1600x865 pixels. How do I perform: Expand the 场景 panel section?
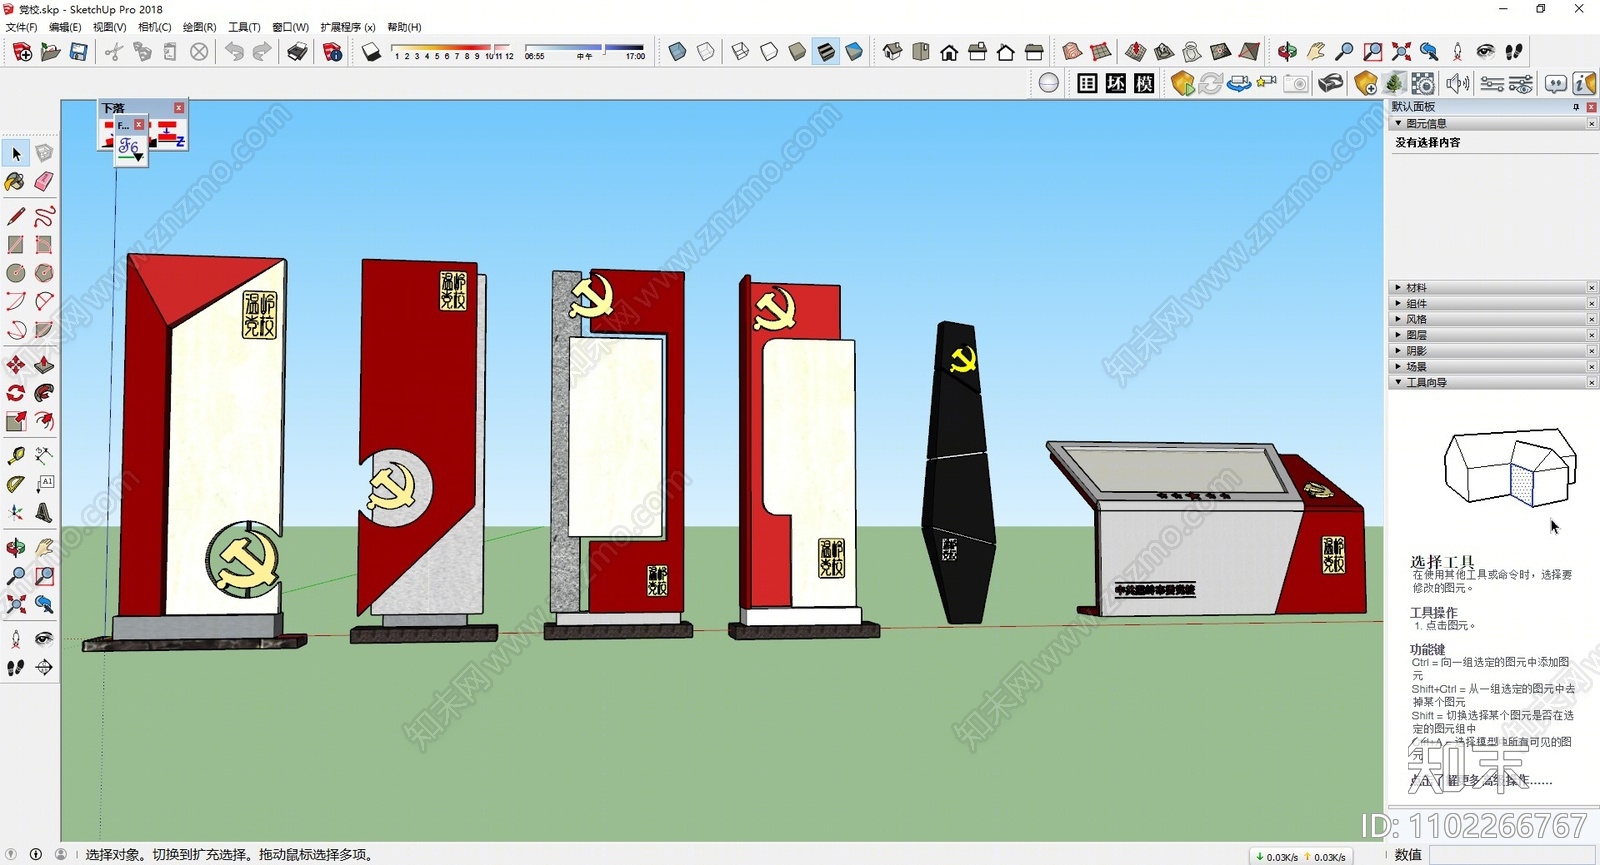point(1398,367)
